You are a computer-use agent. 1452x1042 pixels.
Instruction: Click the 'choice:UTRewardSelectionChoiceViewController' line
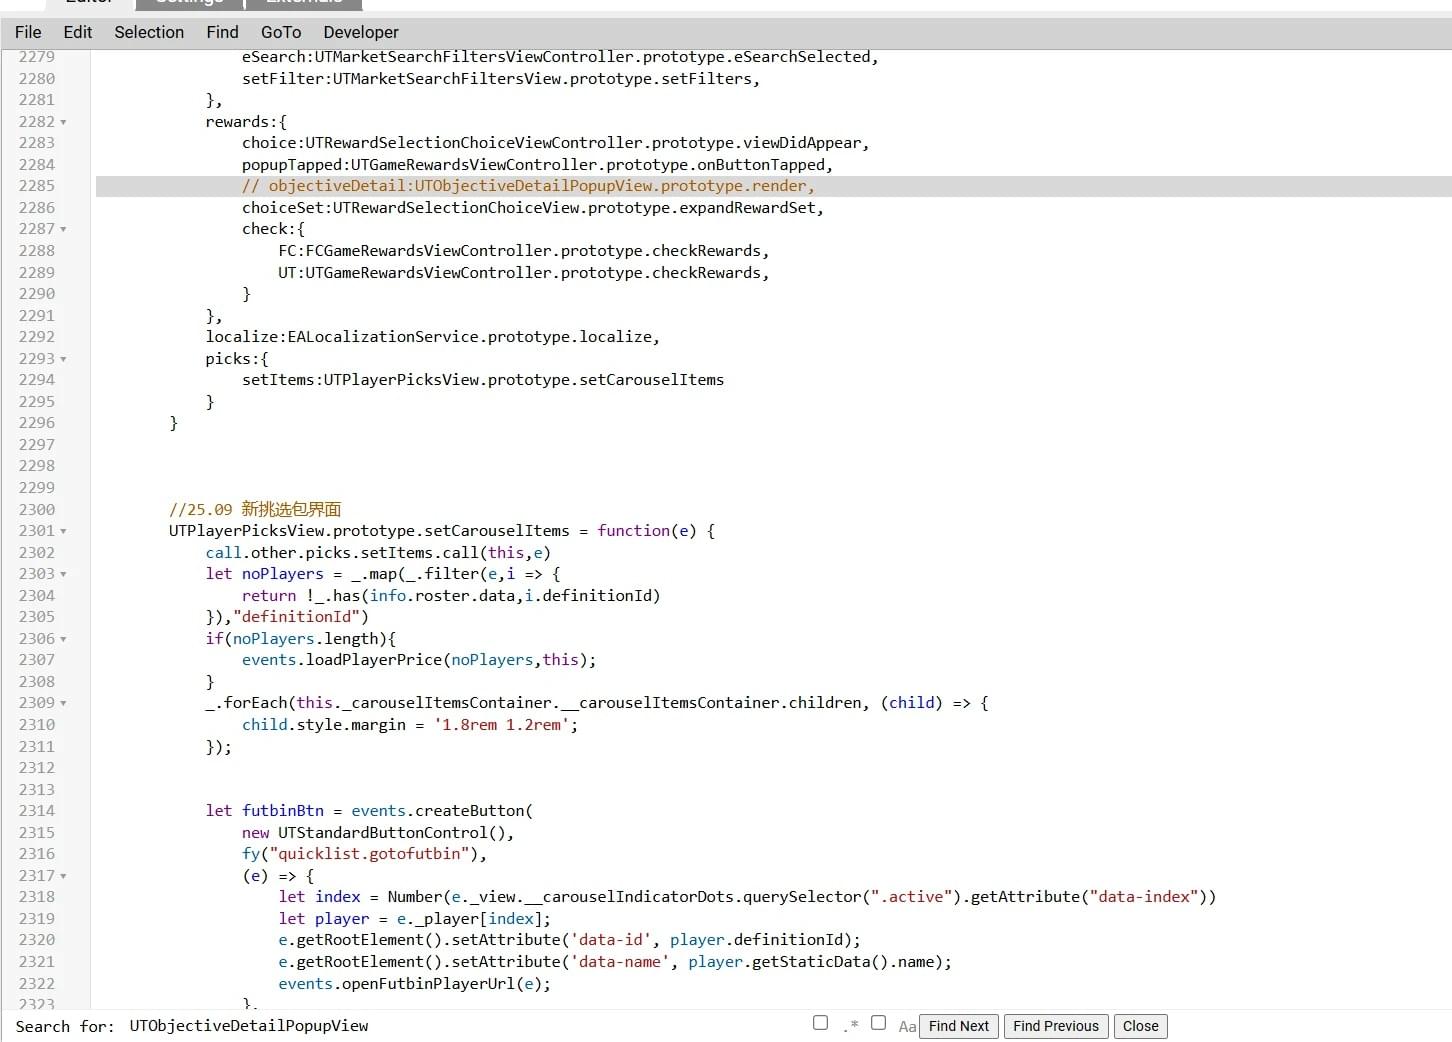click(555, 143)
